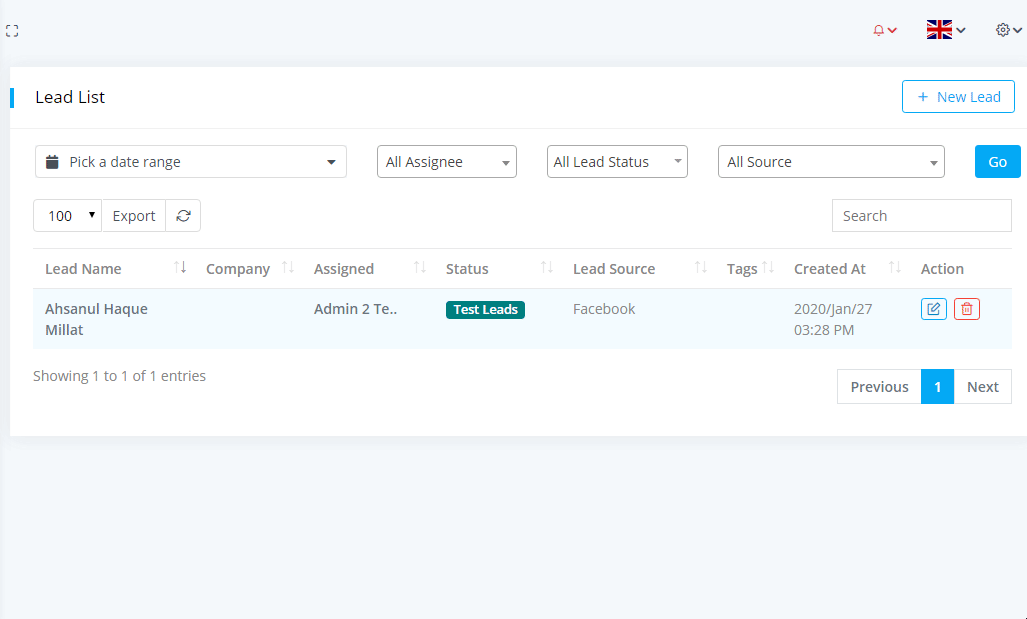The image size is (1027, 619).
Task: Expand the All Lead Status dropdown
Action: (x=617, y=162)
